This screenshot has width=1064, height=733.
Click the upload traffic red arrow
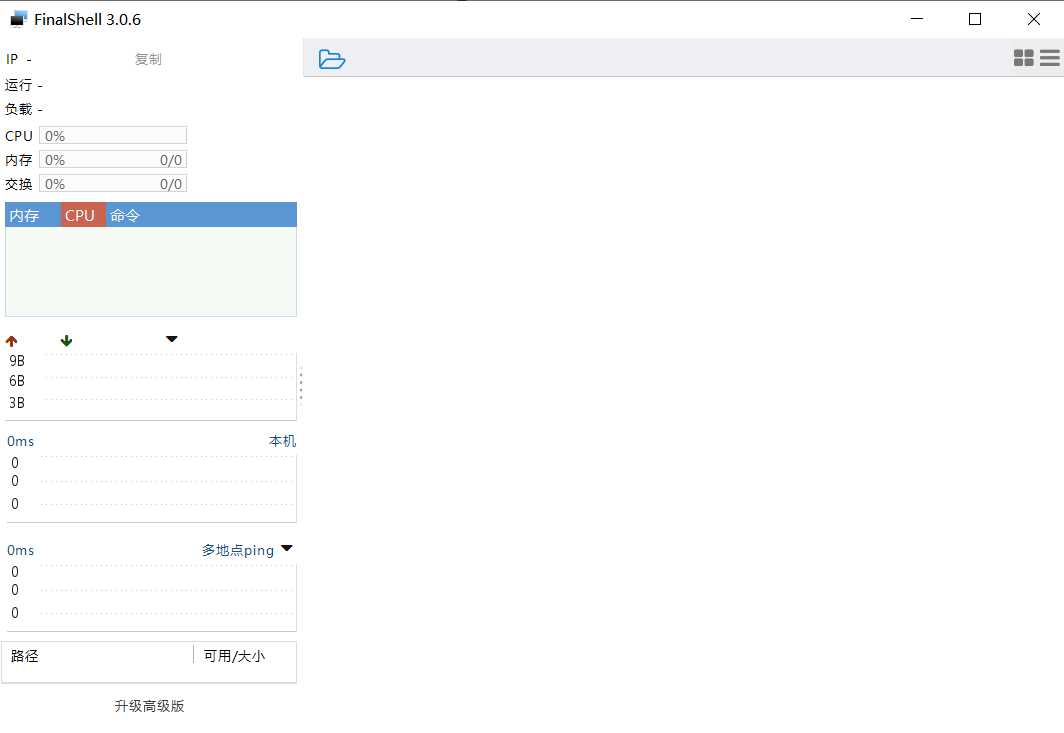(x=12, y=341)
